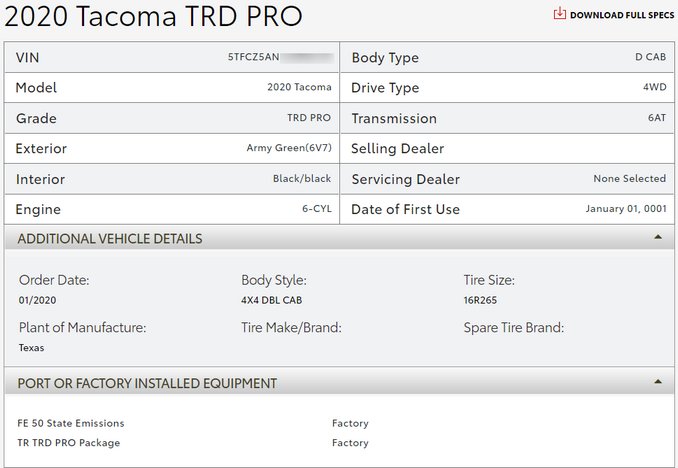Click the Transmission label
The image size is (678, 468).
[x=394, y=119]
